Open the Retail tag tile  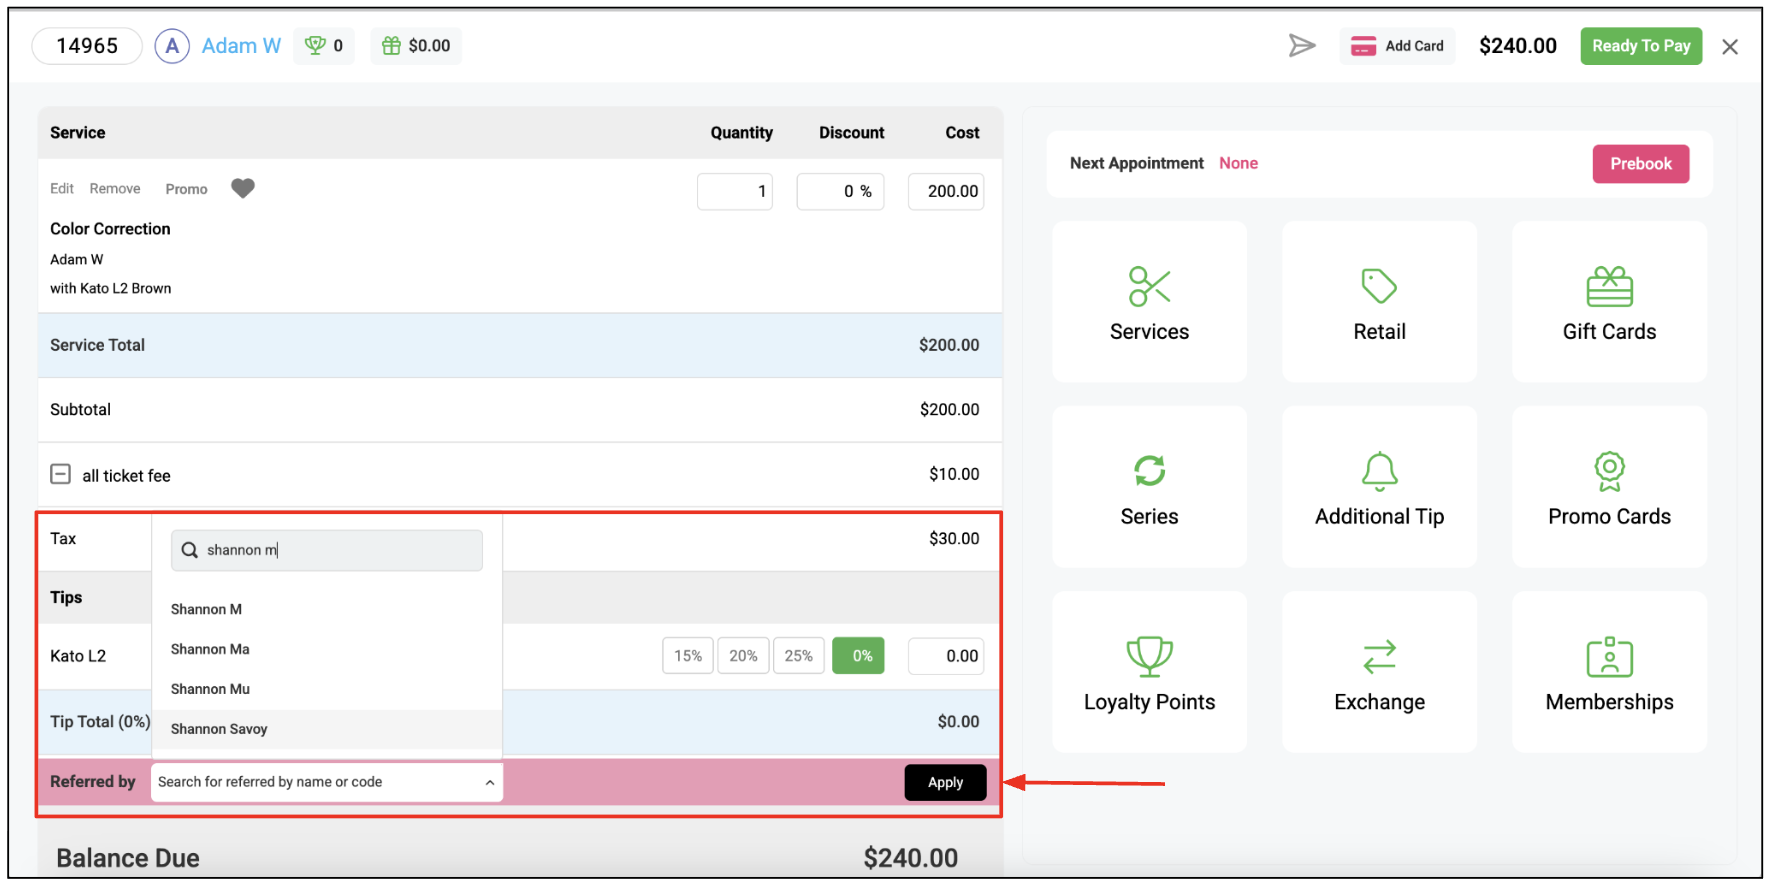1379,302
